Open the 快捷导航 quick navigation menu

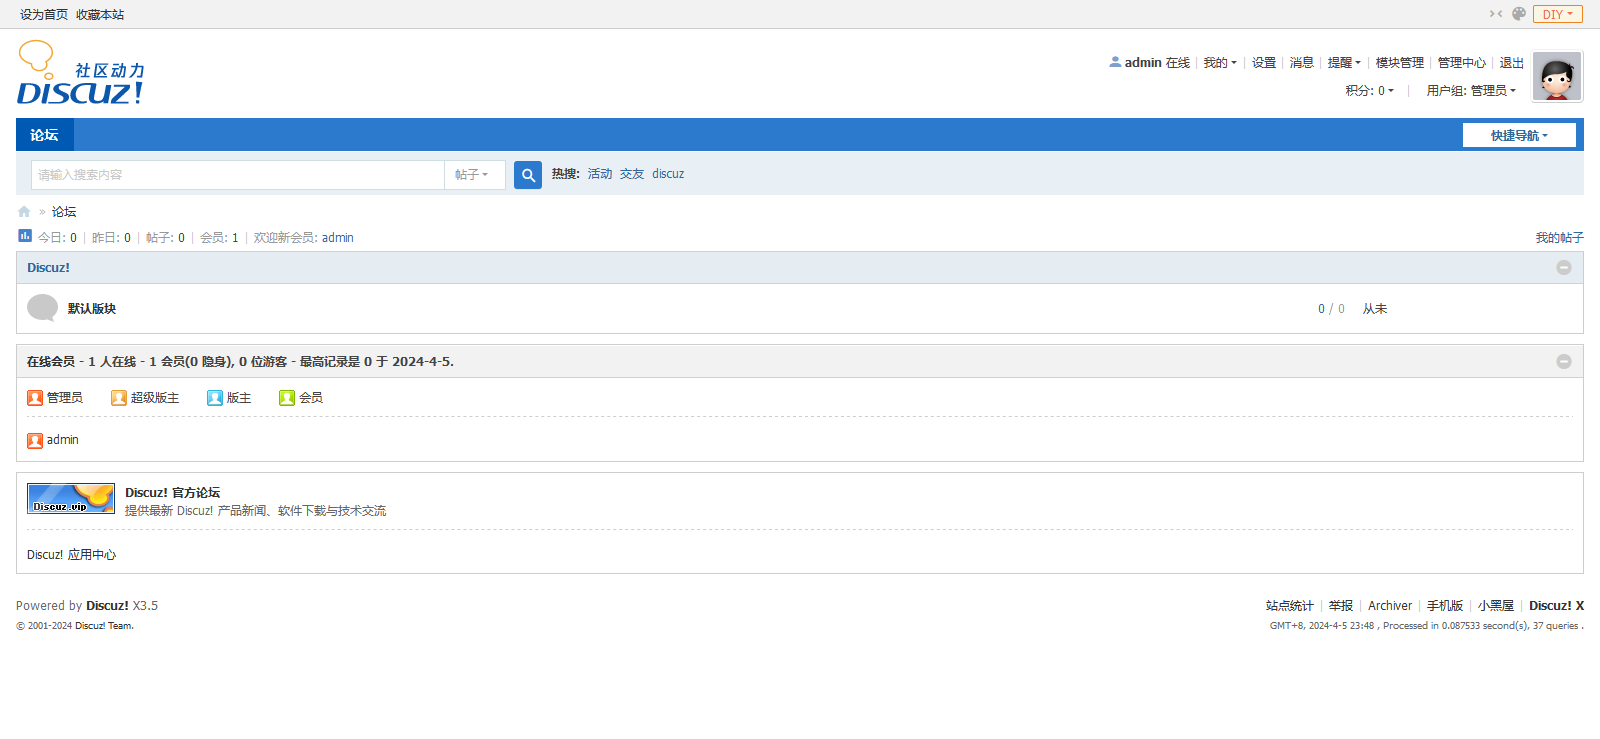click(x=1519, y=135)
